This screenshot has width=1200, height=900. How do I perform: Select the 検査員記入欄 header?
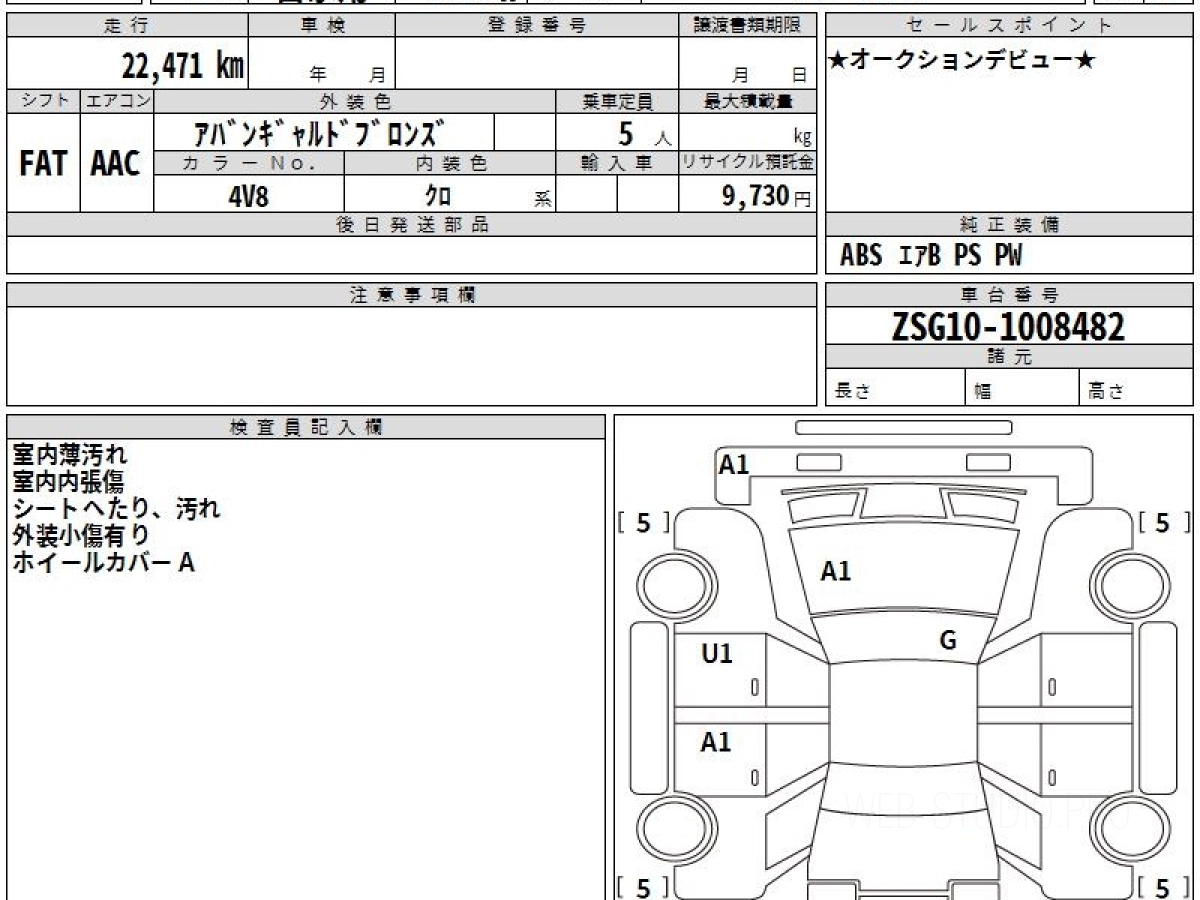click(x=306, y=427)
